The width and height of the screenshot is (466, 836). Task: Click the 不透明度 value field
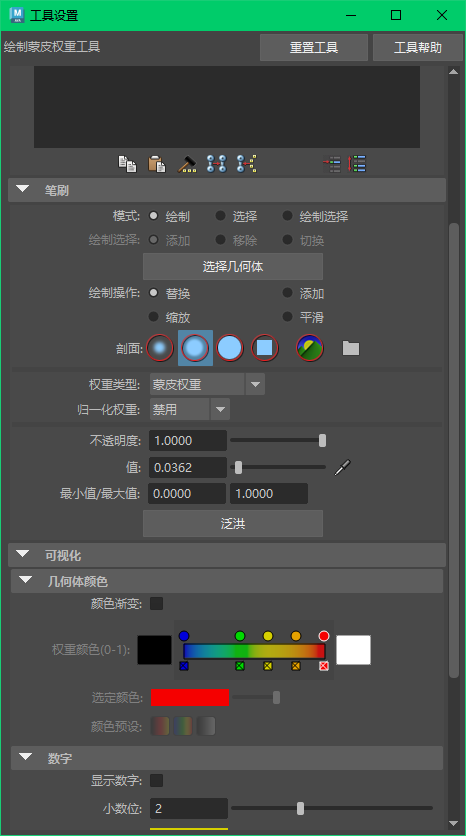(x=188, y=440)
